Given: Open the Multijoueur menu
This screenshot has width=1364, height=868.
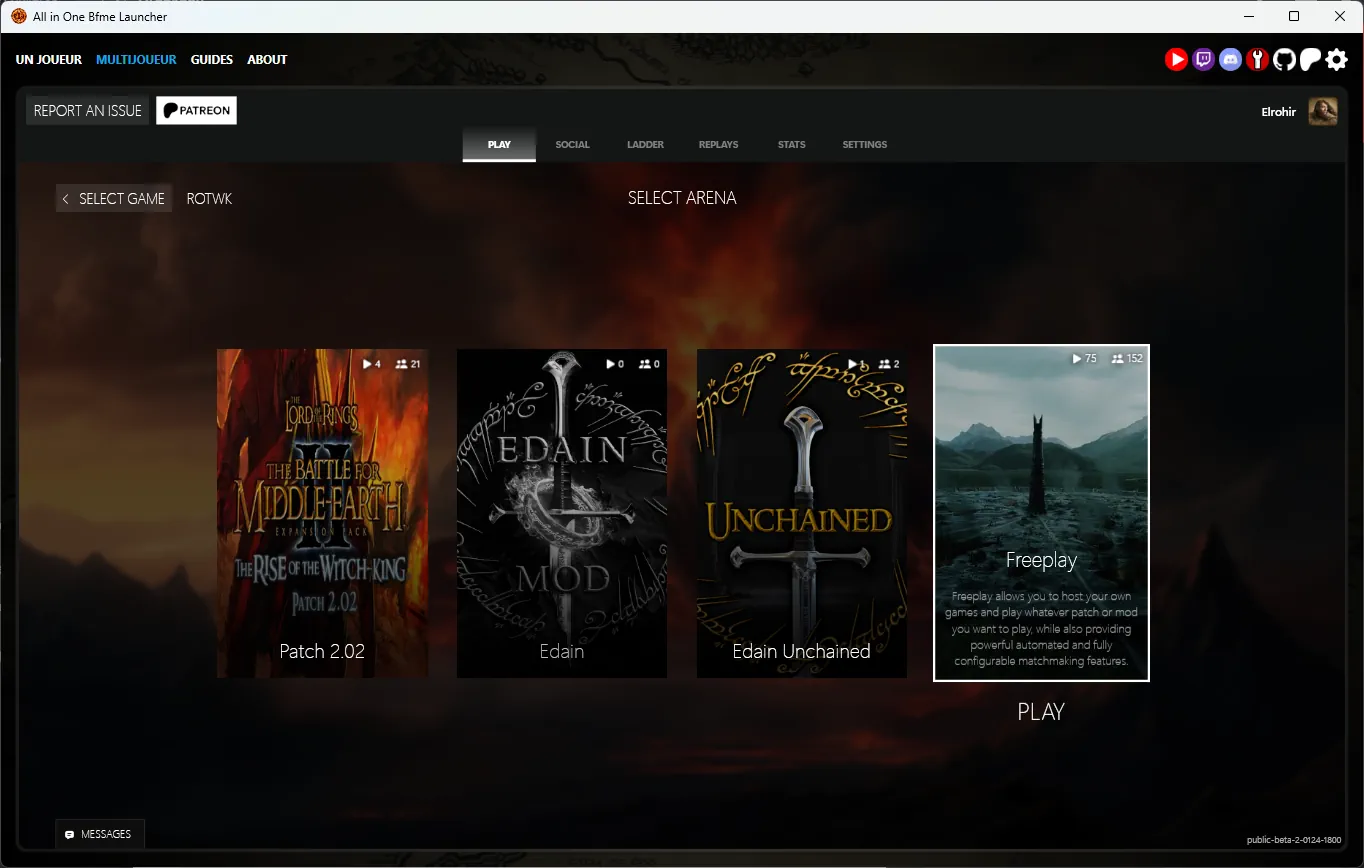Looking at the screenshot, I should [x=136, y=60].
